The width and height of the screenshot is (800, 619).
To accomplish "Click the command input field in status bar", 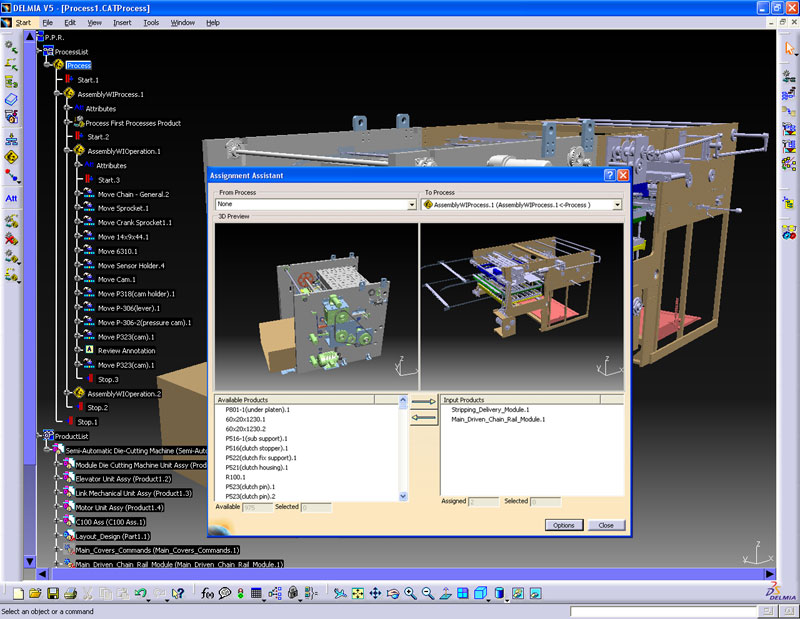I will point(663,611).
